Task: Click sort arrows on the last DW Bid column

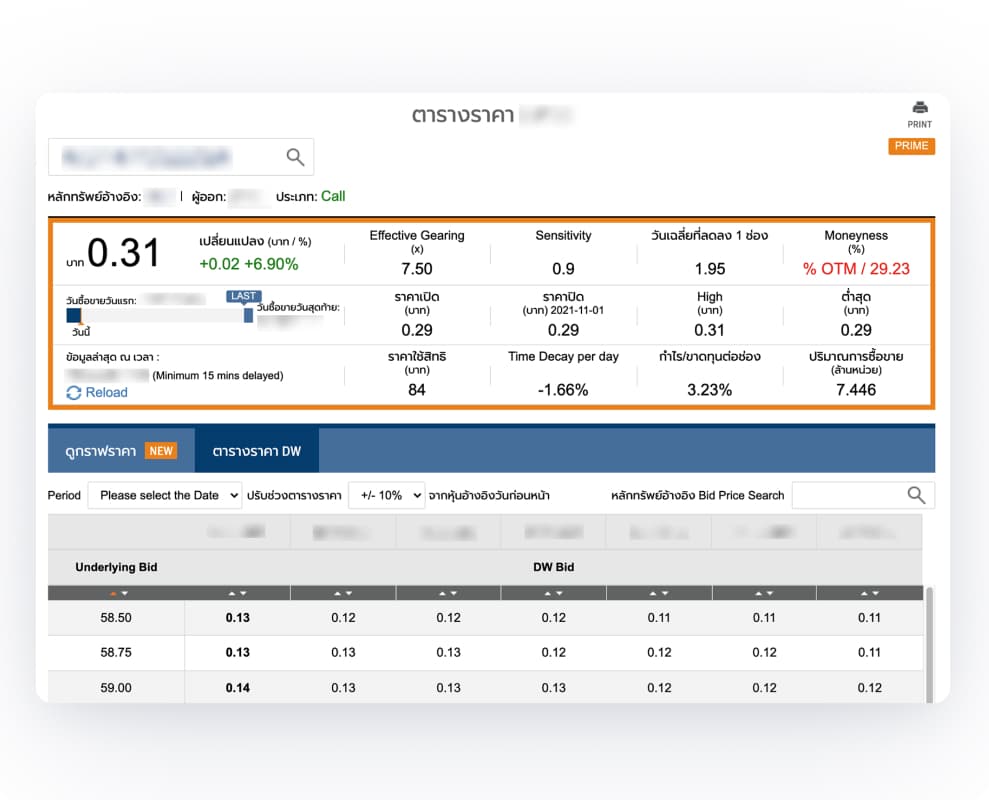Action: pyautogui.click(x=868, y=593)
